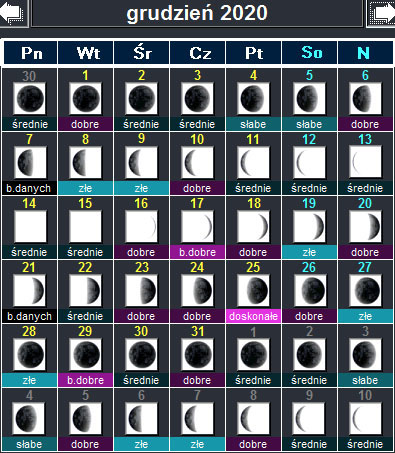Select the 'b.danych' label on December 21
The image size is (395, 453).
click(x=29, y=316)
